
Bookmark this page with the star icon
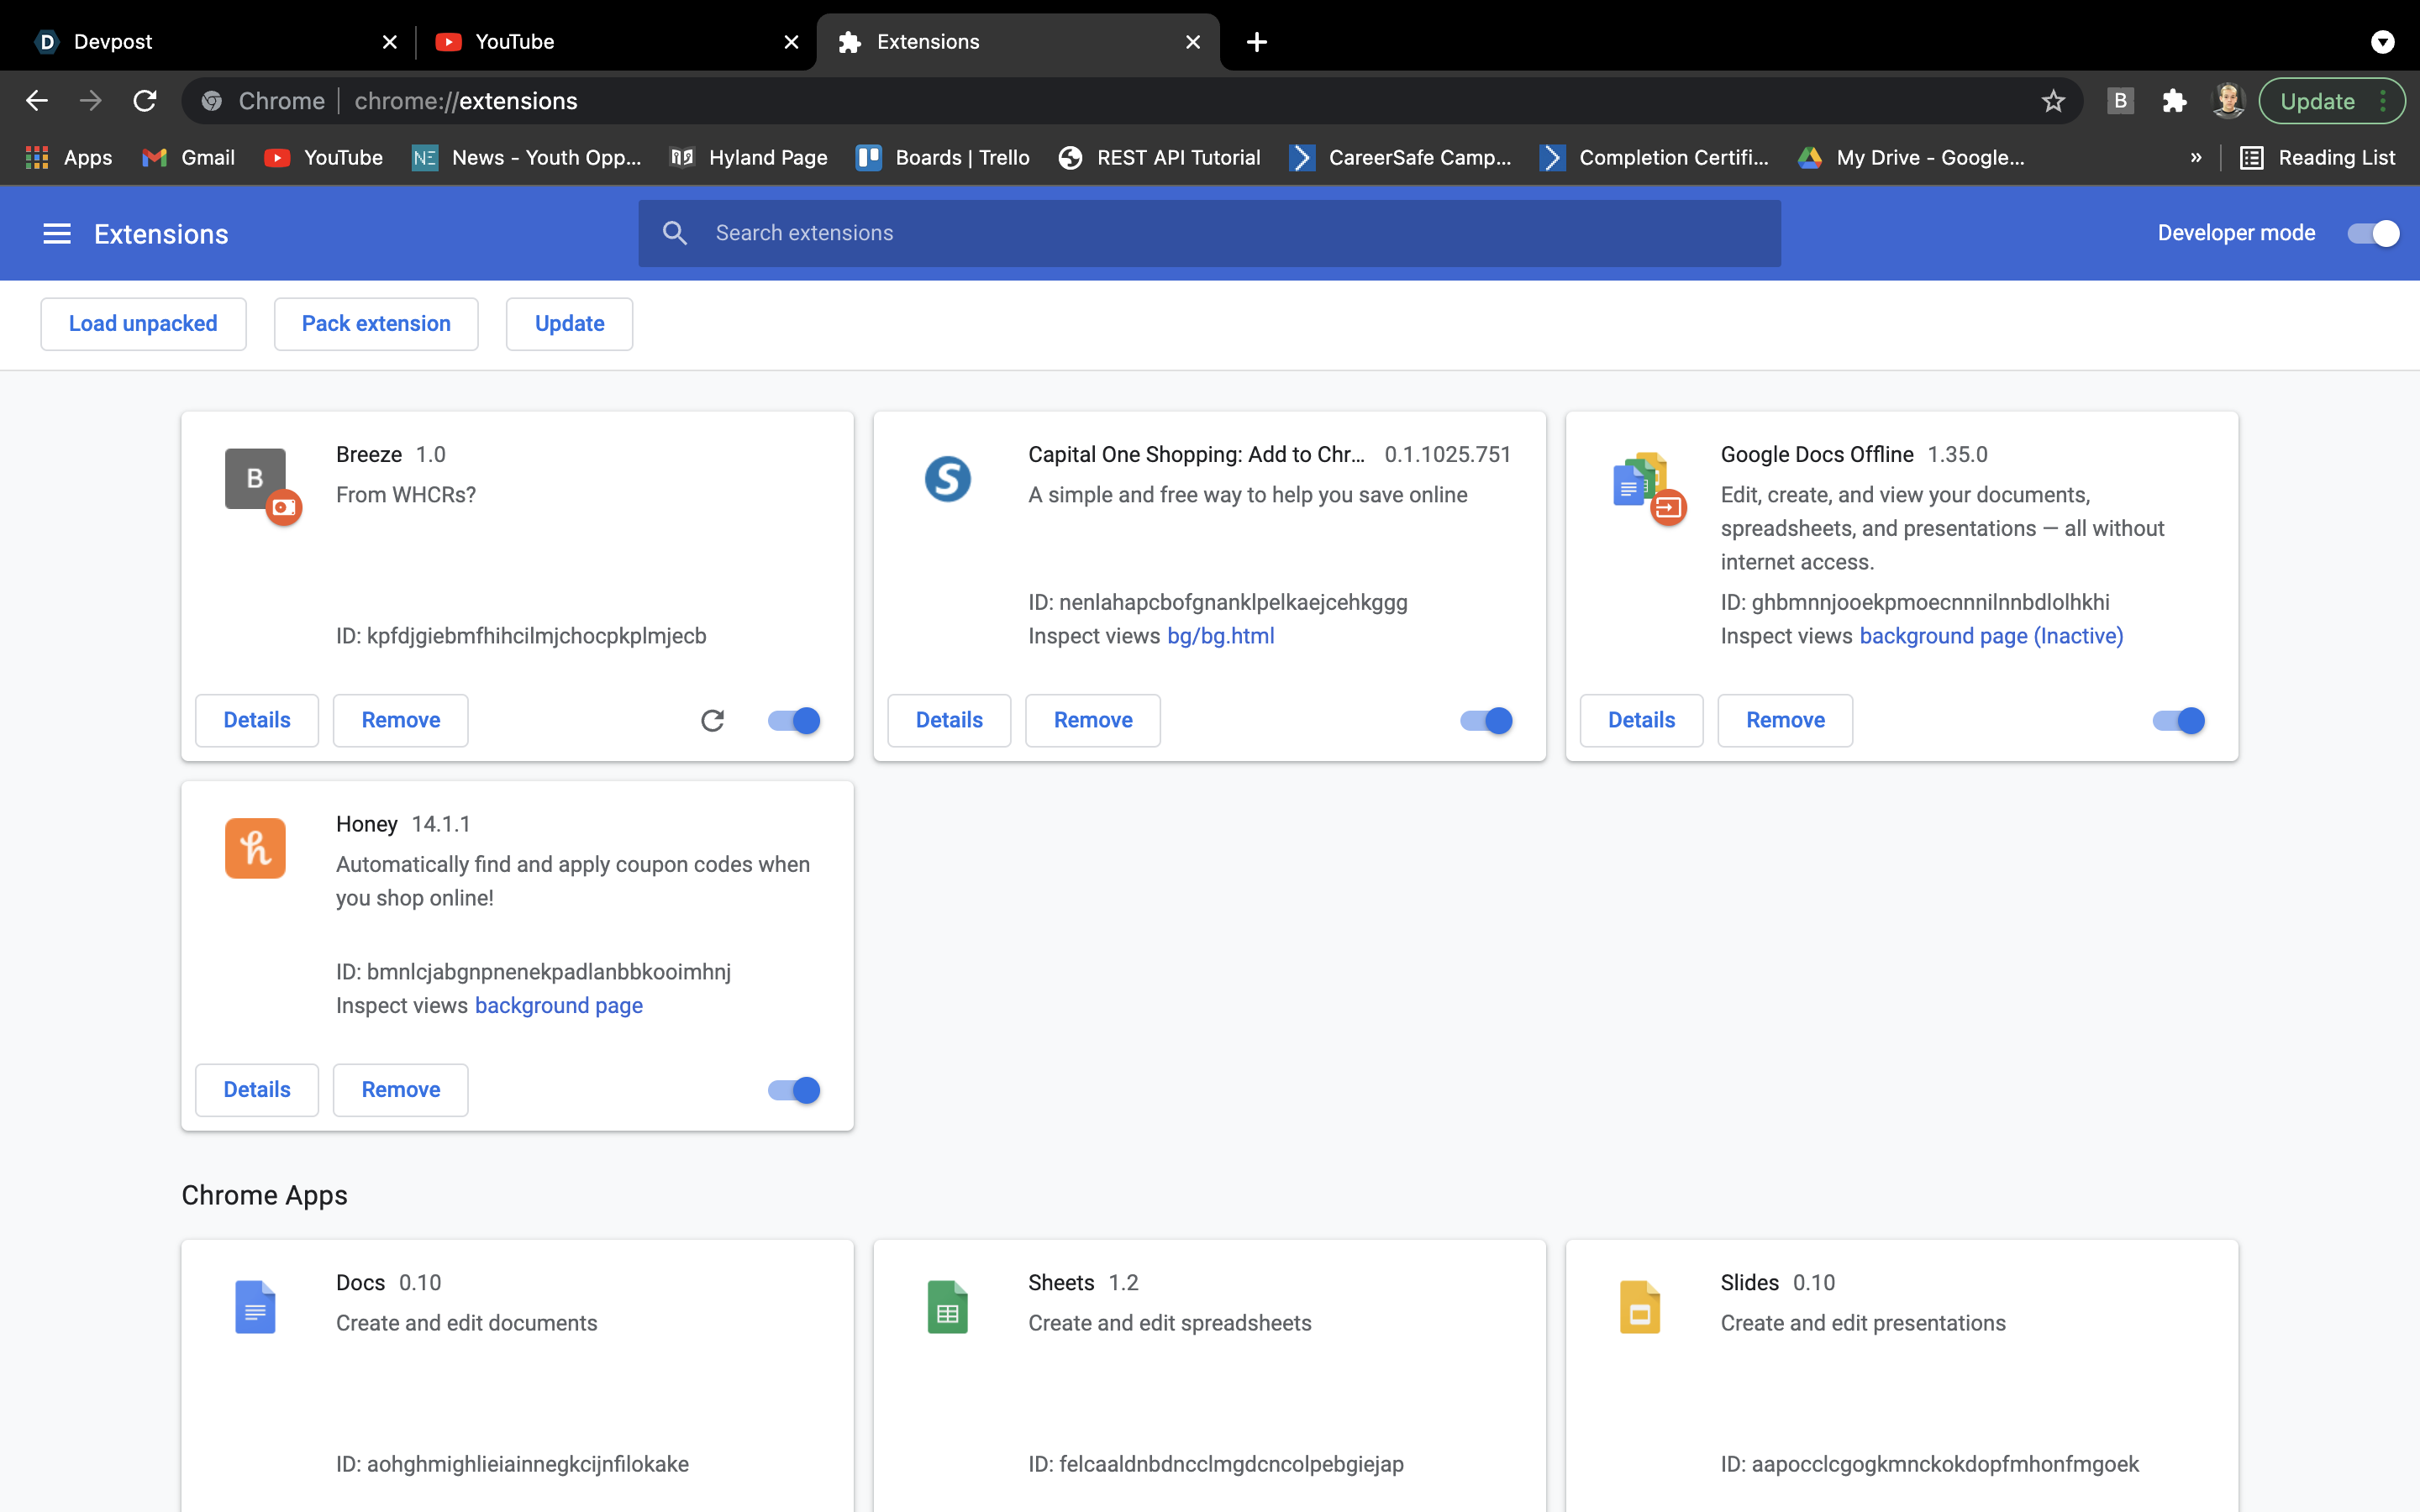click(x=2053, y=101)
